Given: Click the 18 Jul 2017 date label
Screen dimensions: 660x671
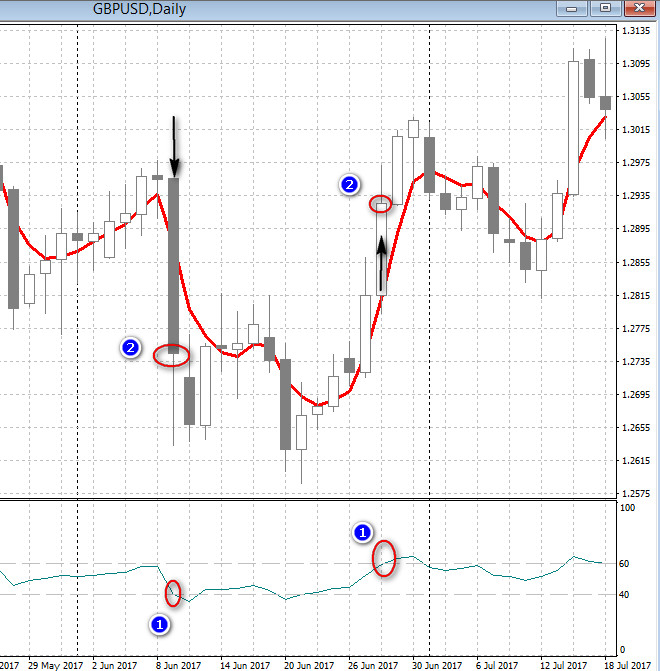Looking at the screenshot, I should (628, 665).
